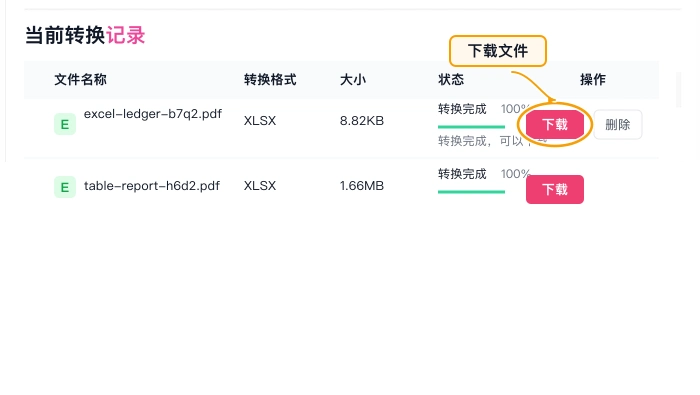
Task: Select the excel-ledger-b7q2.pdf file name
Action: pos(153,114)
